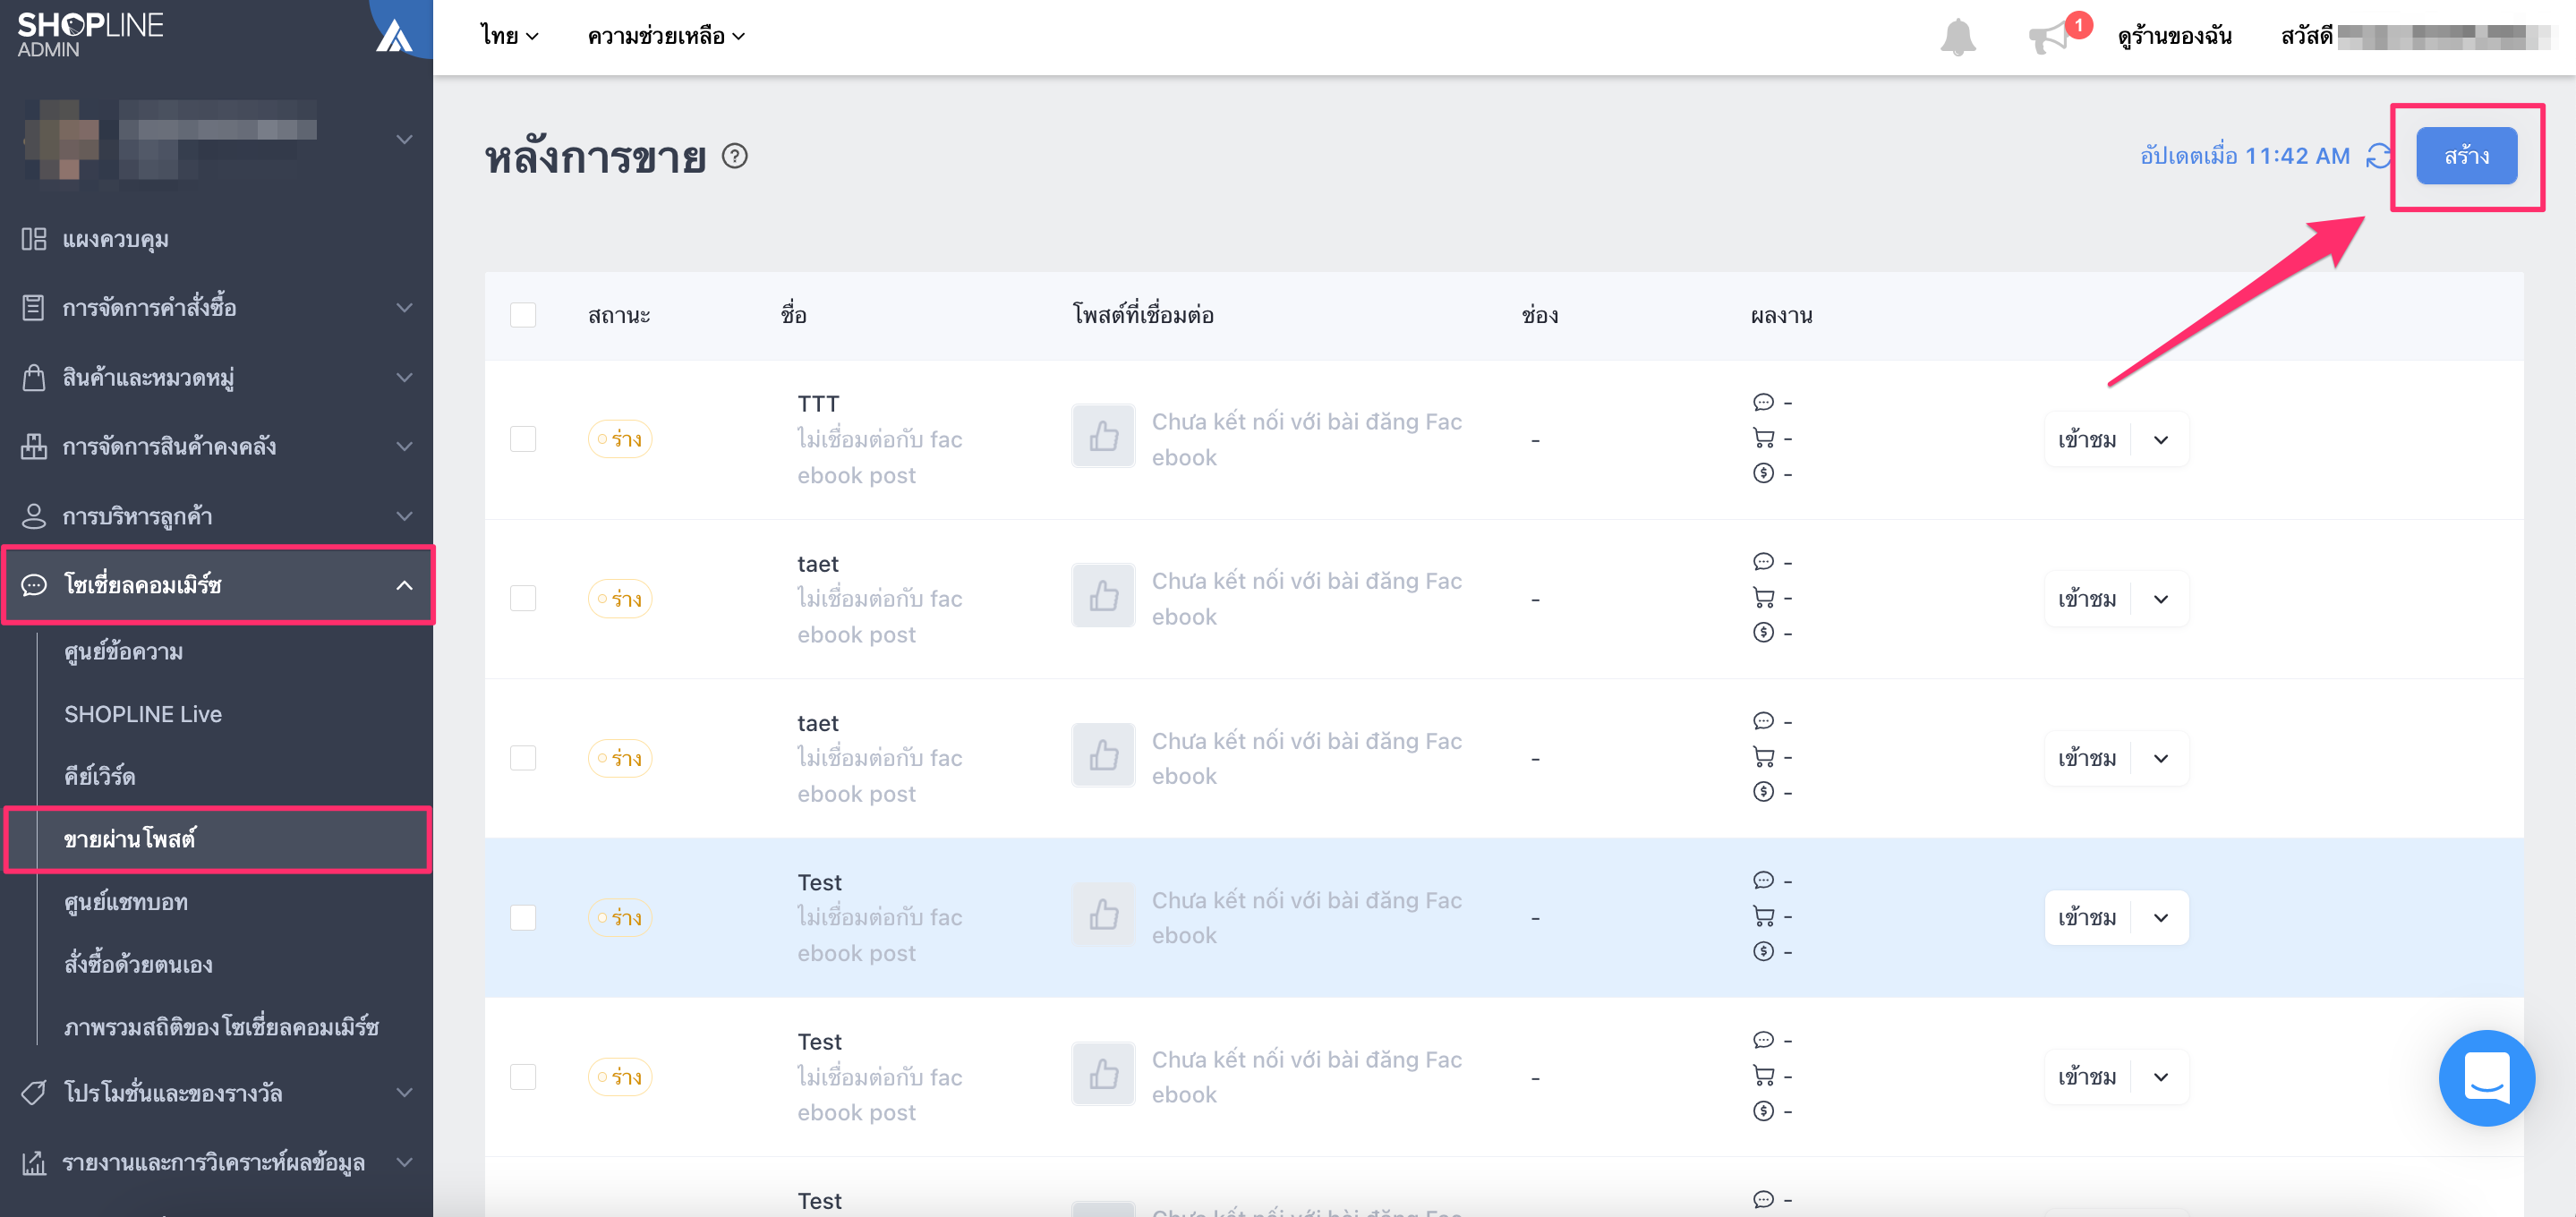The height and width of the screenshot is (1217, 2576).
Task: Click the SHOPLINE Admin logo
Action: tap(90, 34)
